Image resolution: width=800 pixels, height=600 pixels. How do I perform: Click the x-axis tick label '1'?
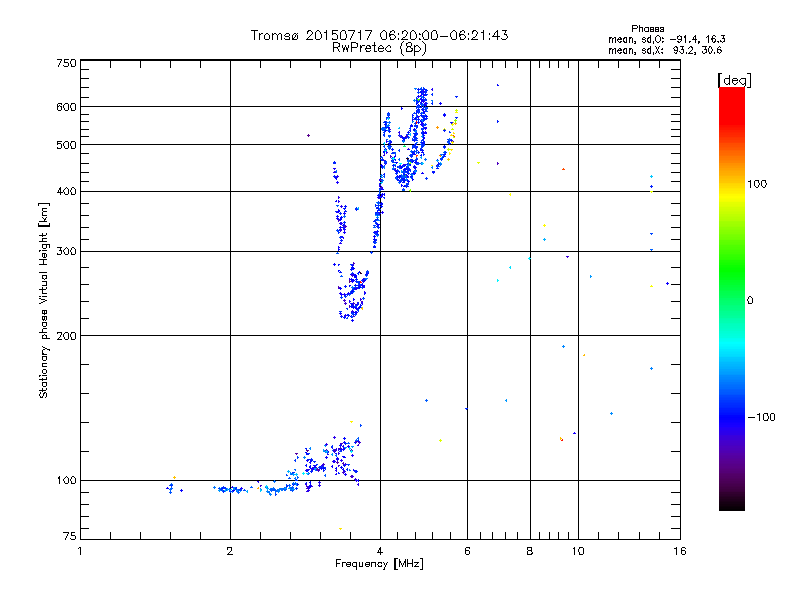(x=80, y=551)
